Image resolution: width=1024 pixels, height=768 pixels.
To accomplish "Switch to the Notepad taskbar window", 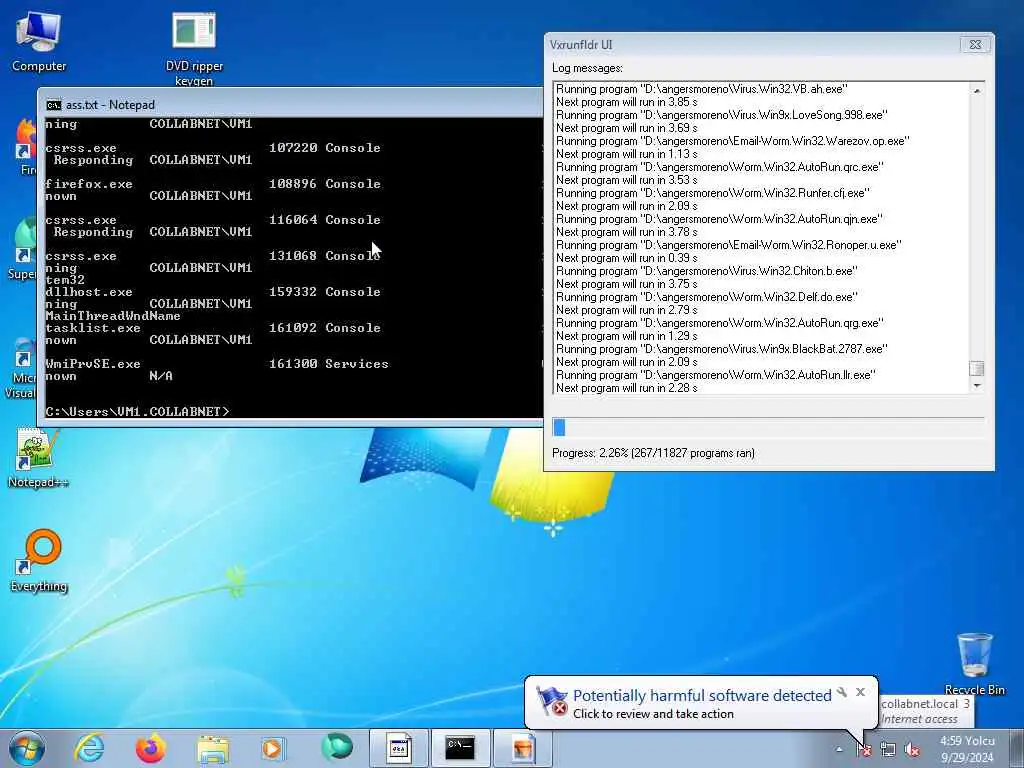I will (398, 748).
